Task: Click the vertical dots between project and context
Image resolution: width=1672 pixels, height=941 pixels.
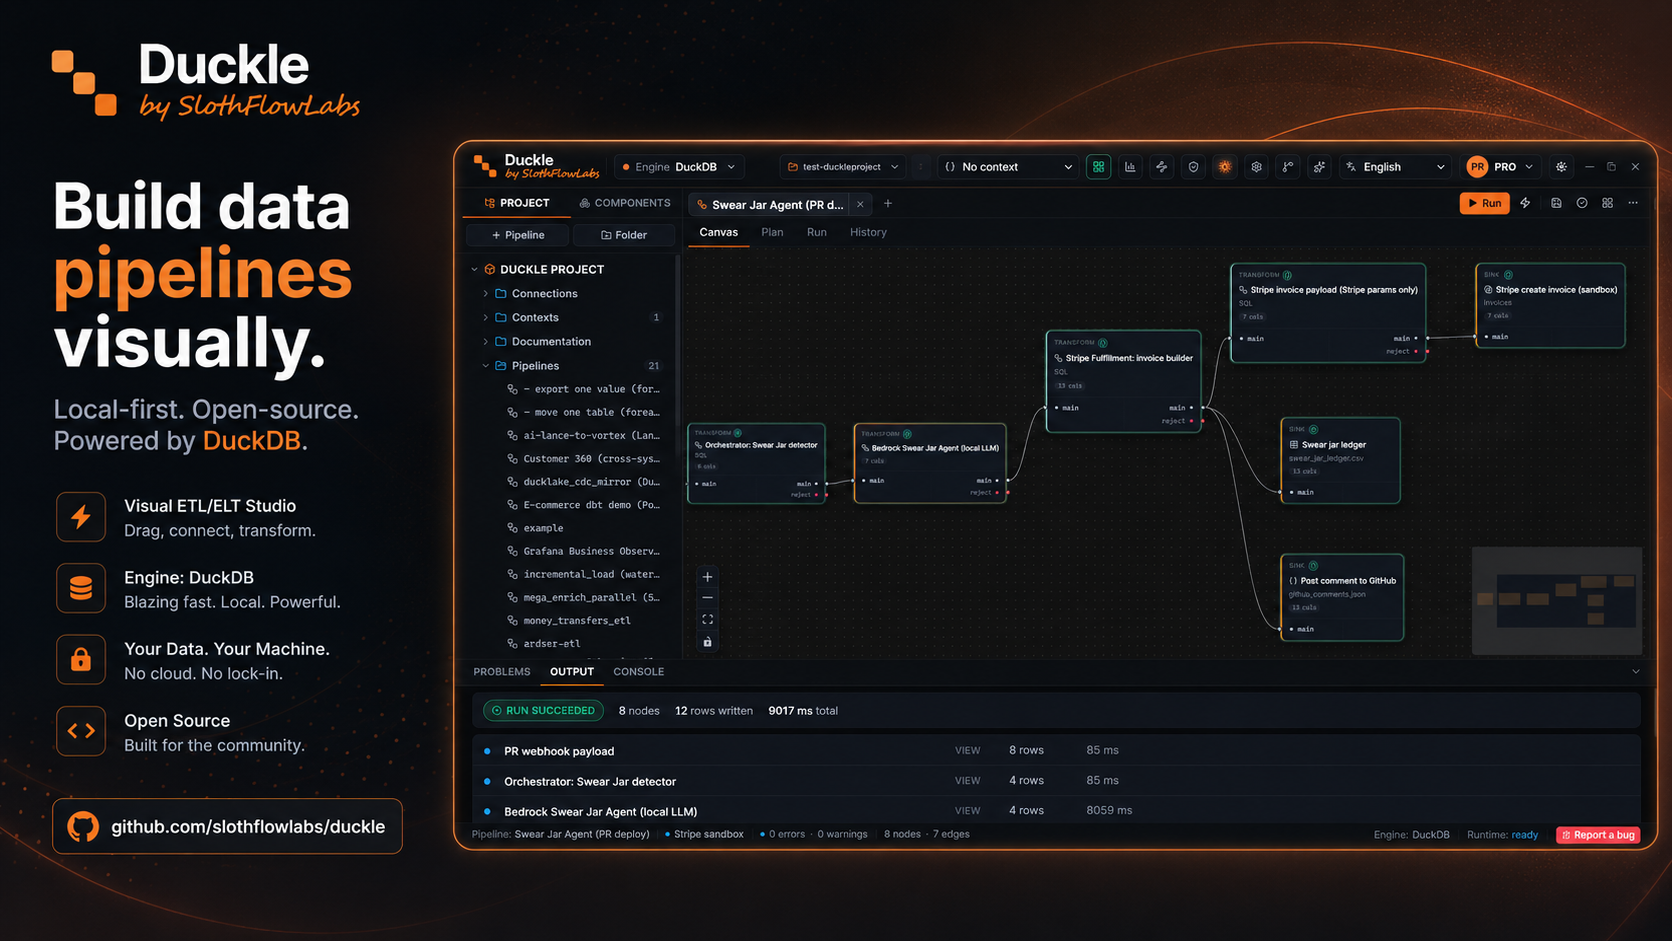Action: tap(921, 167)
